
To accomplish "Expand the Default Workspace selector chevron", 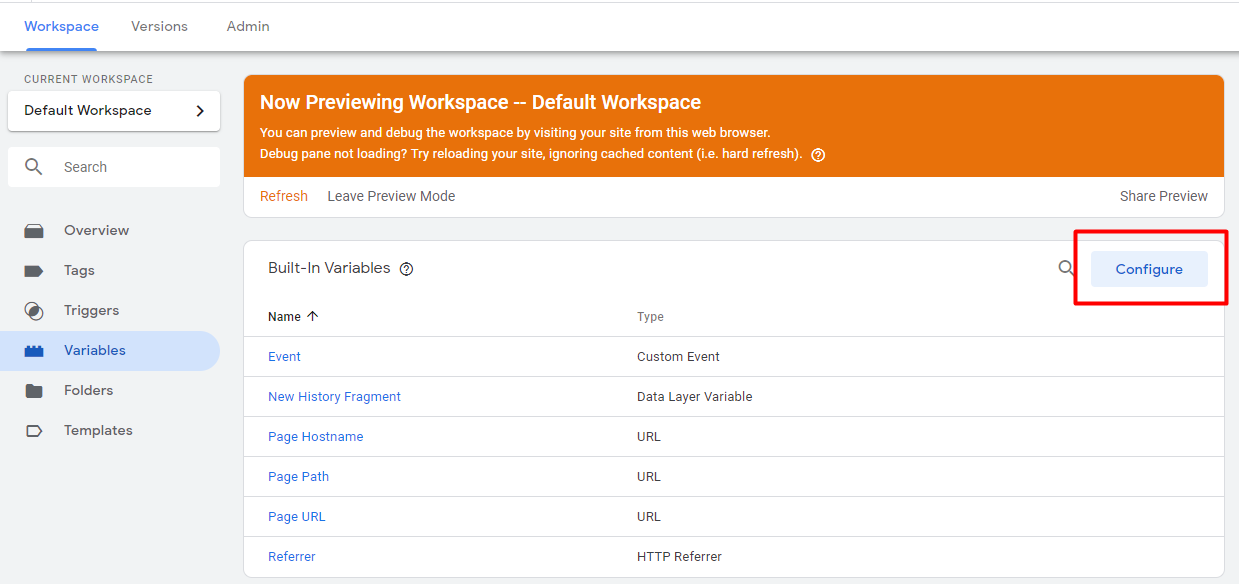I will [200, 111].
